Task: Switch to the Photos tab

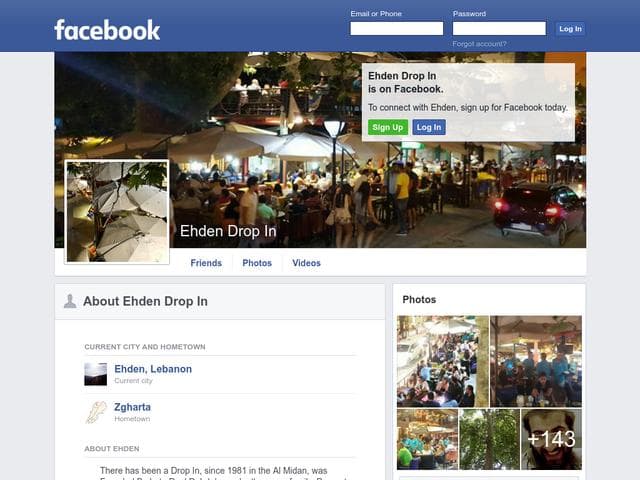Action: (x=257, y=263)
